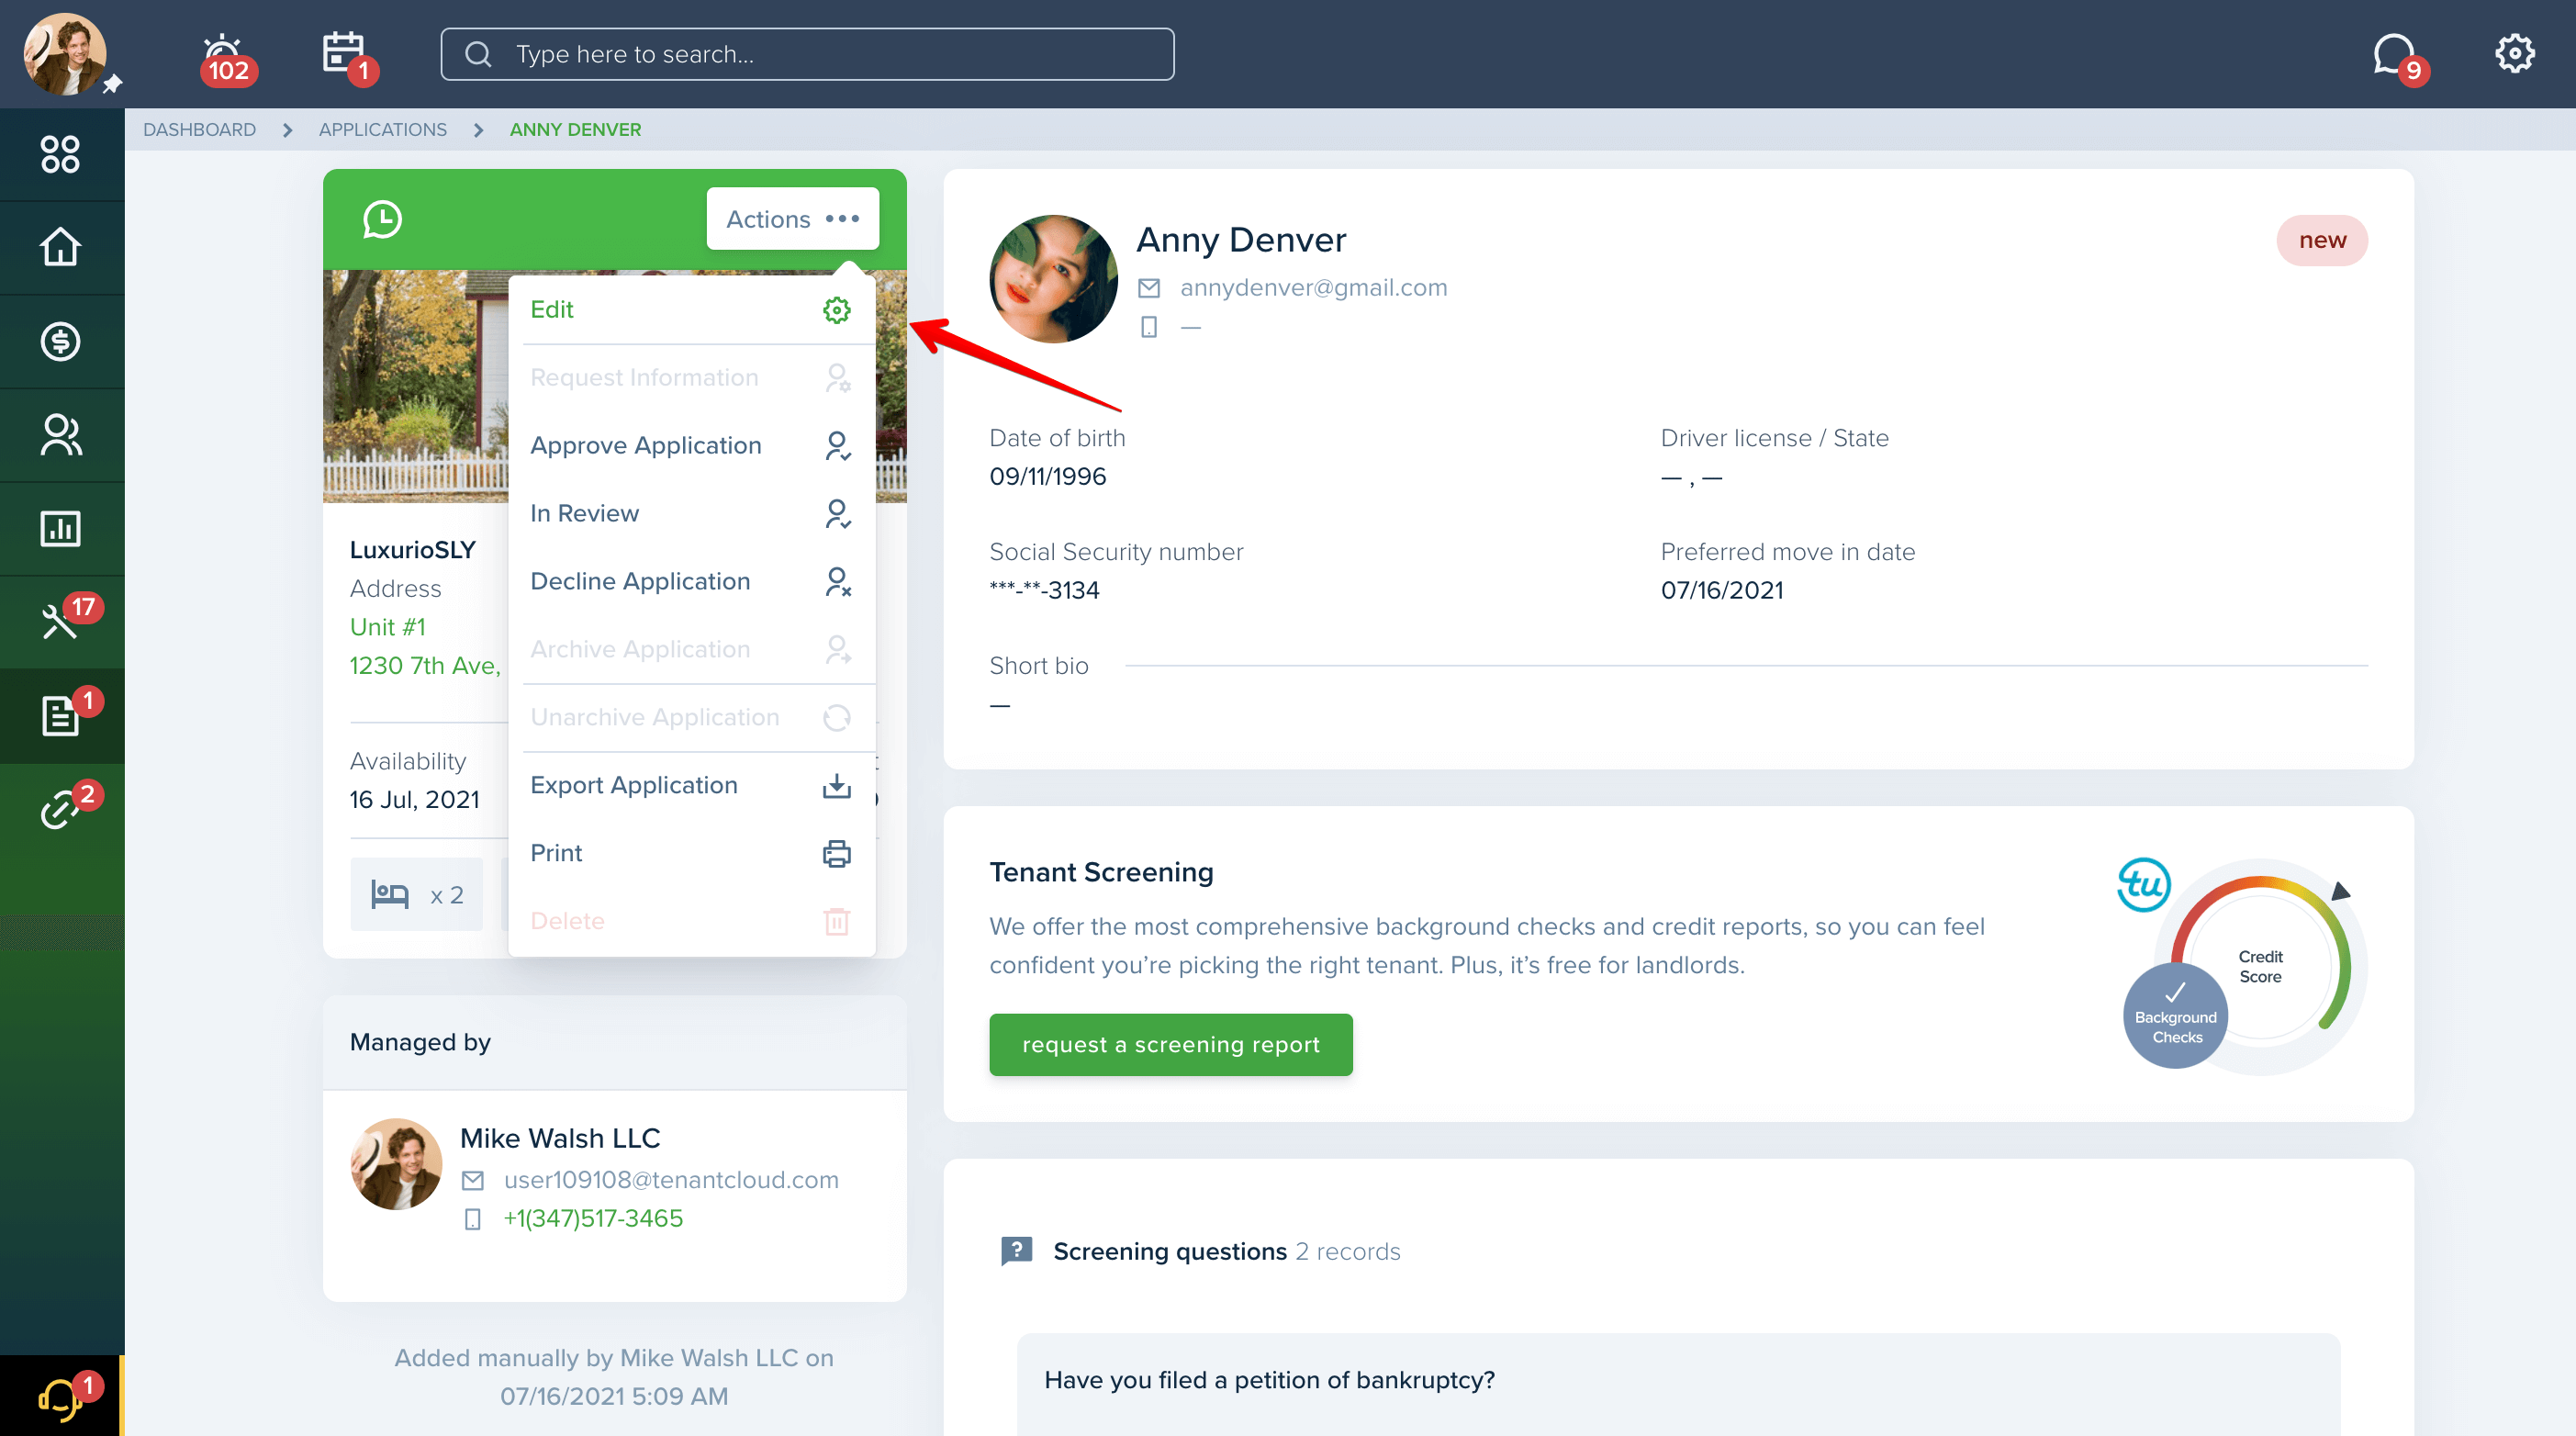The height and width of the screenshot is (1436, 2576).
Task: Click the Archive Application menu entry
Action: 691,650
